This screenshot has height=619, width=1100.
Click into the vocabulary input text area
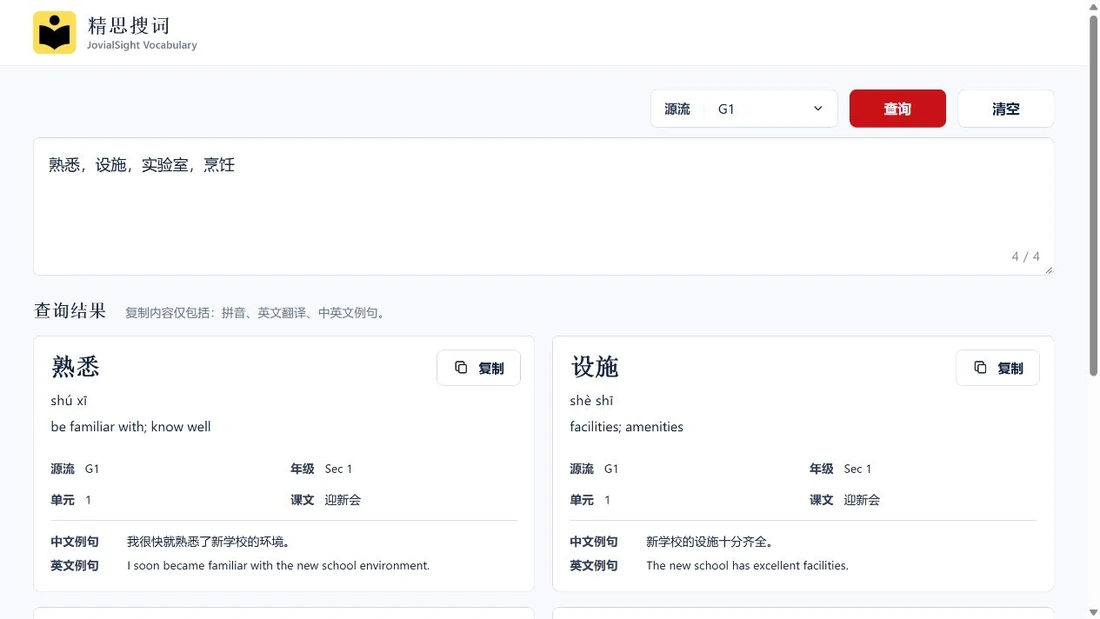tap(543, 206)
